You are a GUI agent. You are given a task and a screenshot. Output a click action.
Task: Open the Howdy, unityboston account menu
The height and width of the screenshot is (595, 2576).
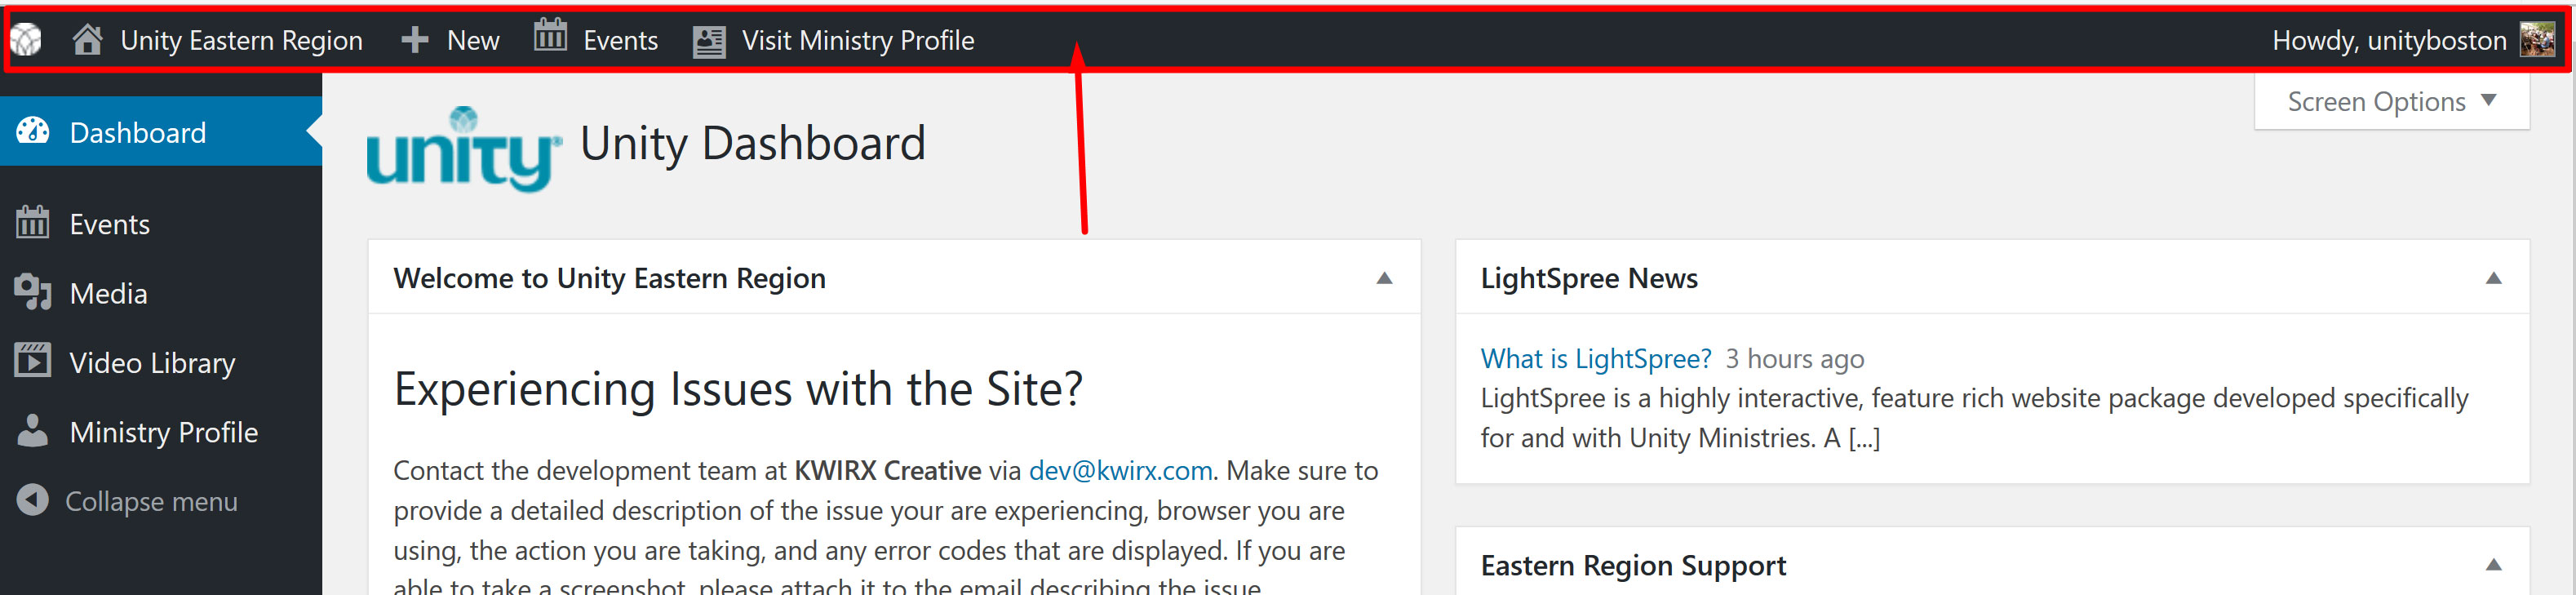[x=2388, y=40]
